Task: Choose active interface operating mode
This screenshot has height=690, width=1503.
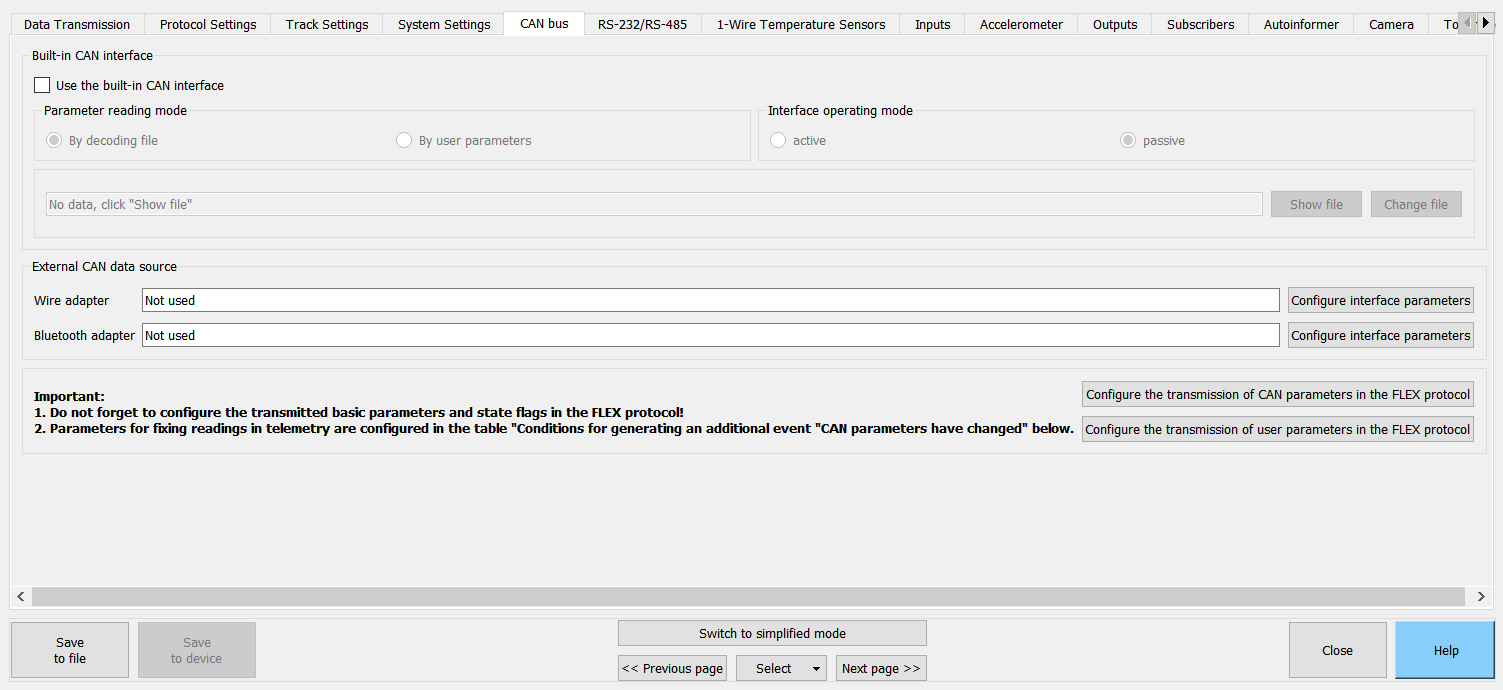Action: coord(778,141)
